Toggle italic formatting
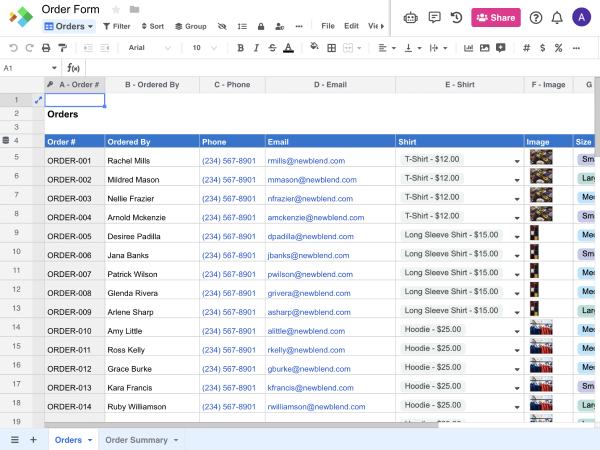Image resolution: width=600 pixels, height=450 pixels. click(x=256, y=47)
